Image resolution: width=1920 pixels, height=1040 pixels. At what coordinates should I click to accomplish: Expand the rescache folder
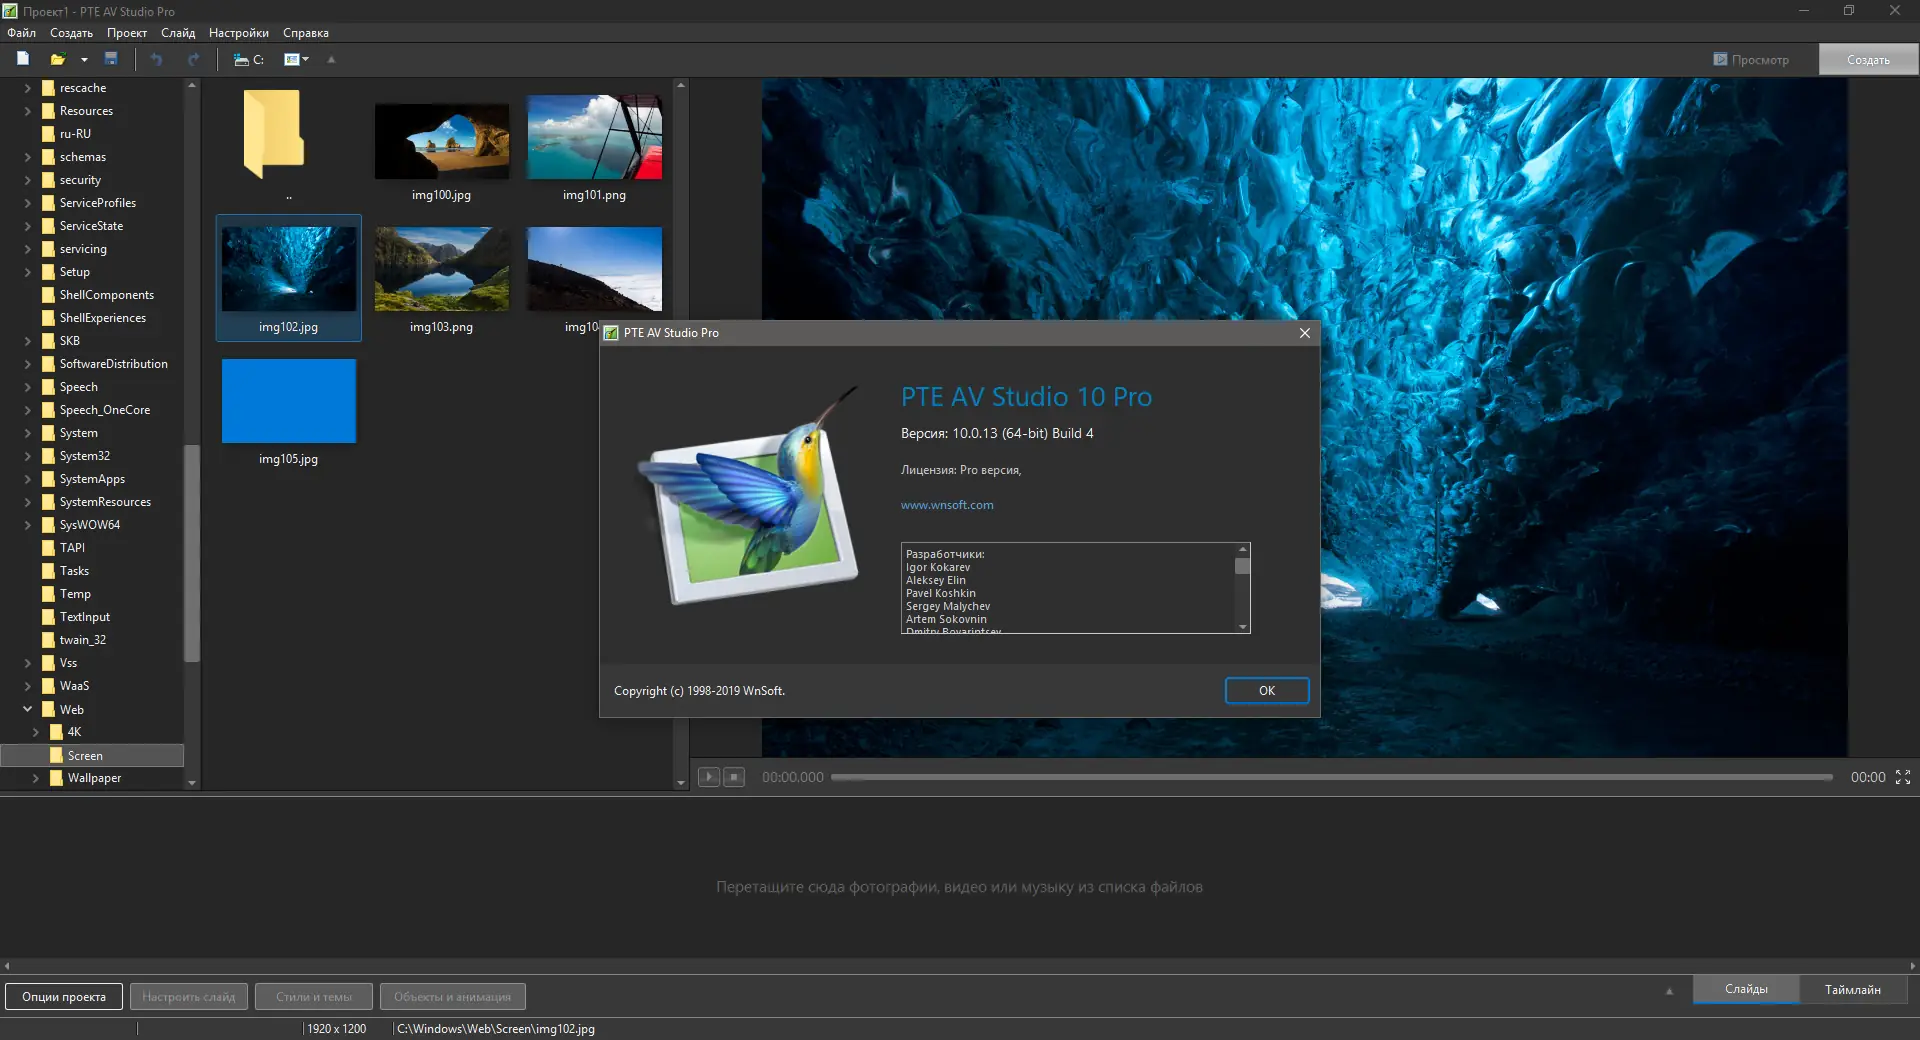[28, 88]
